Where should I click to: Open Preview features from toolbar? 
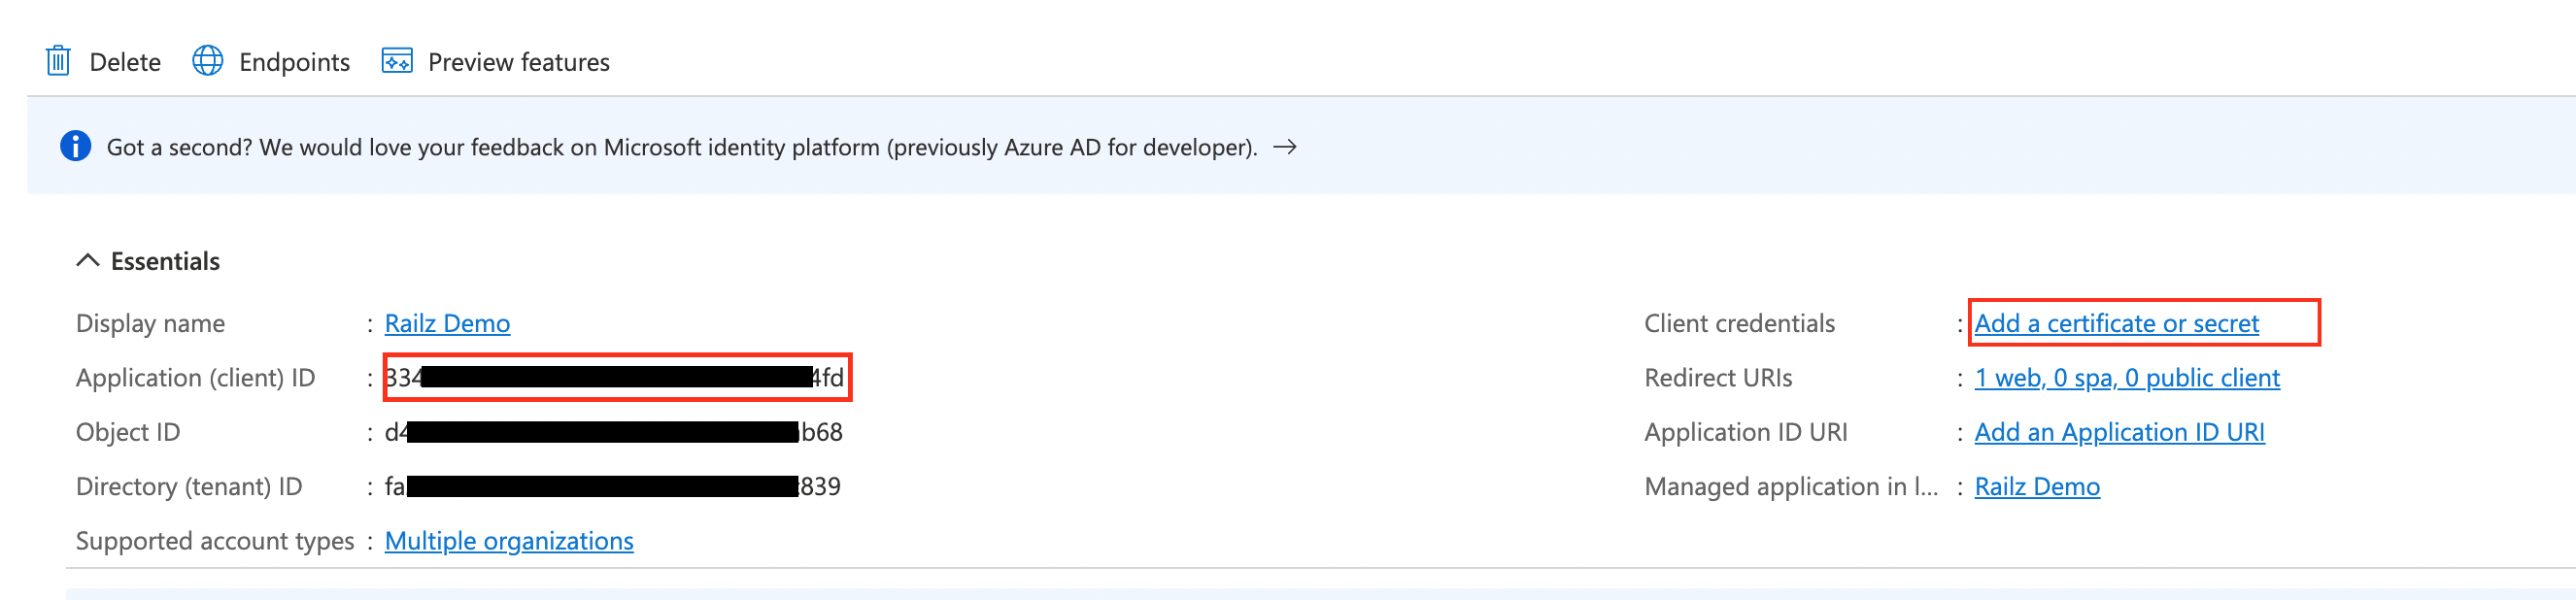[x=518, y=63]
